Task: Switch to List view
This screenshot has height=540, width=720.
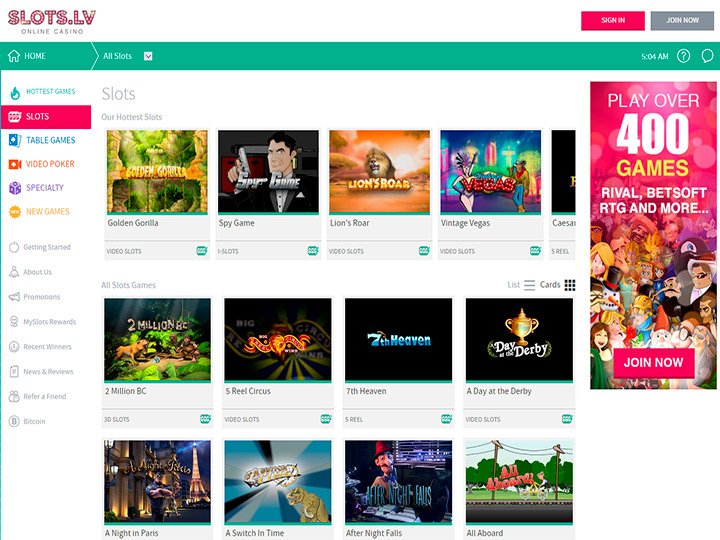Action: pyautogui.click(x=521, y=285)
